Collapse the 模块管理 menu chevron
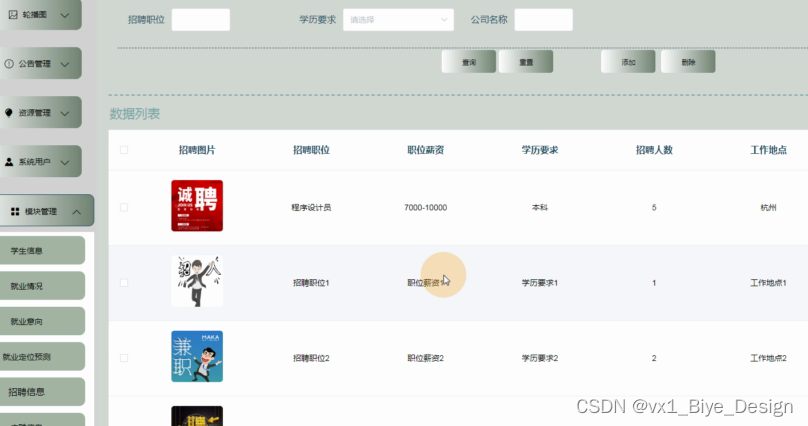The image size is (808, 426). point(76,212)
